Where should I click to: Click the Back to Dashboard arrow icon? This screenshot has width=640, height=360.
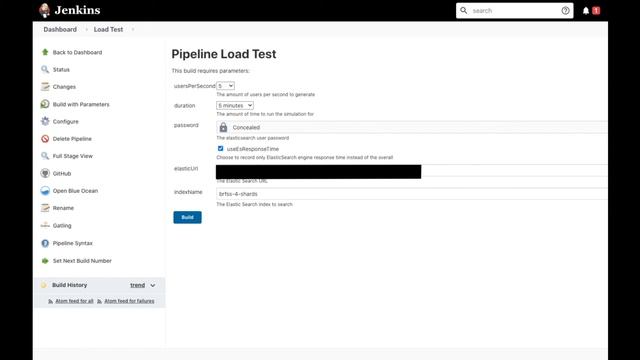pos(45,52)
